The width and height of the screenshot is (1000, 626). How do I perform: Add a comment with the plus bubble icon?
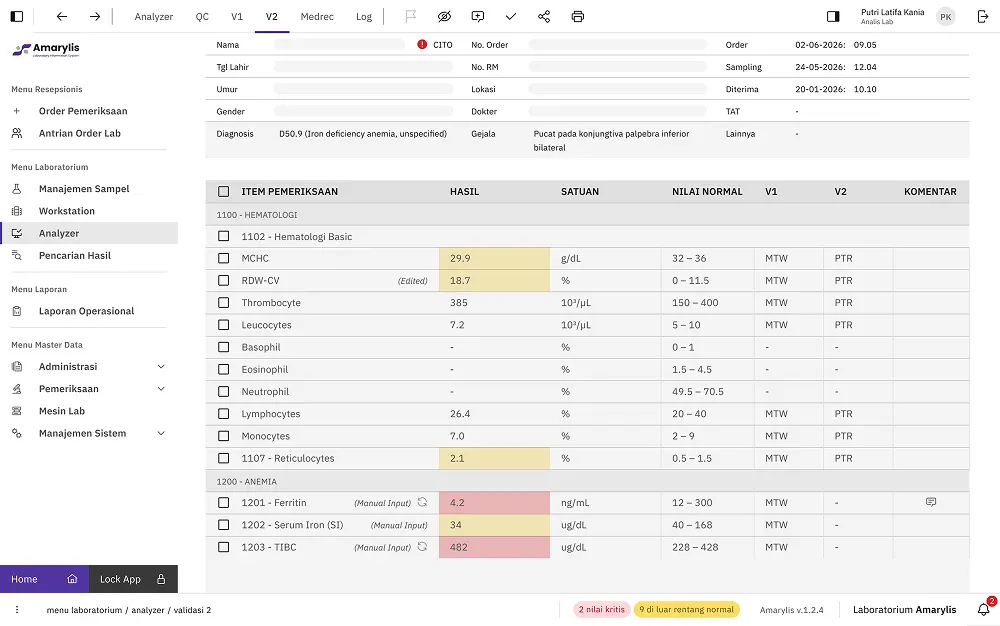pyautogui.click(x=478, y=17)
